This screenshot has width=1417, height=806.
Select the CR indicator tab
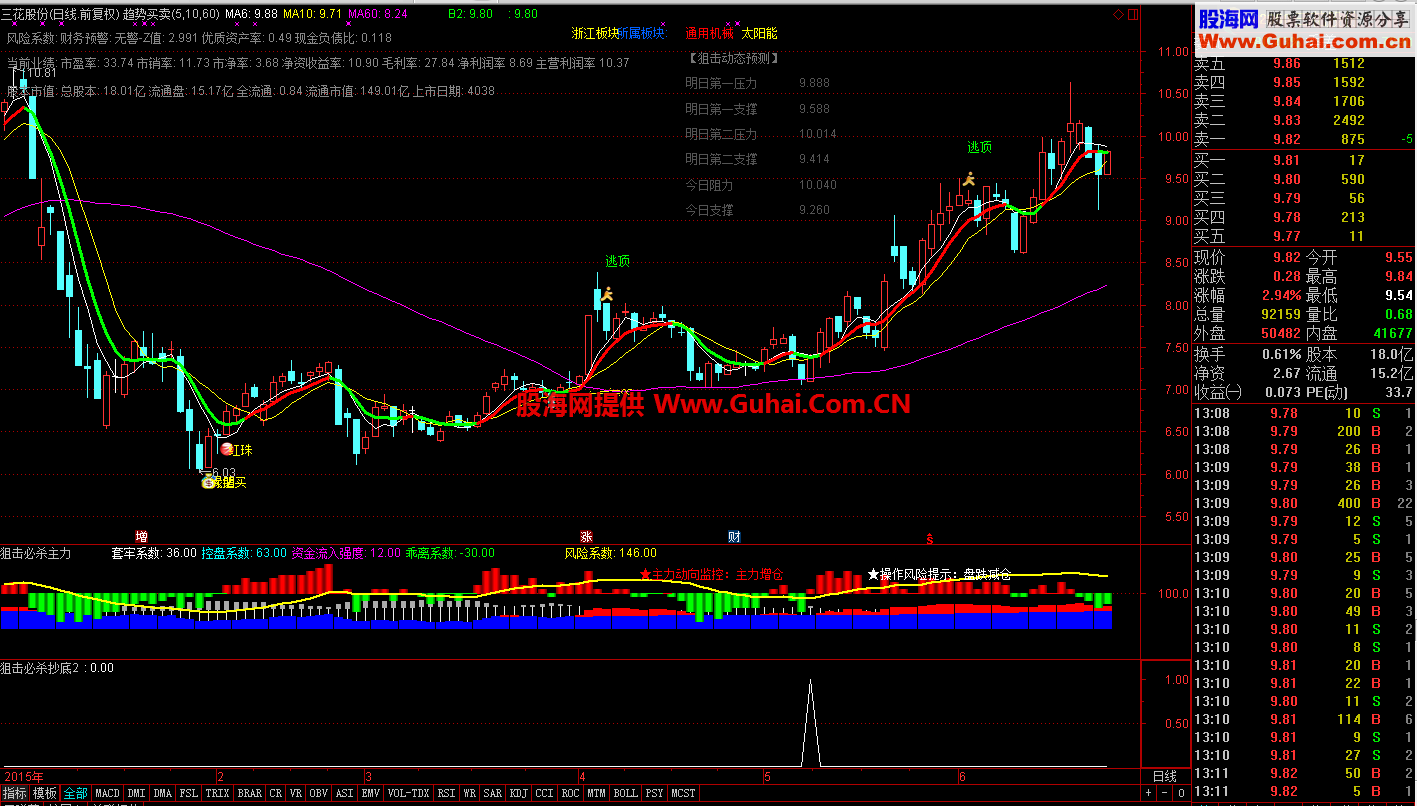pos(275,793)
